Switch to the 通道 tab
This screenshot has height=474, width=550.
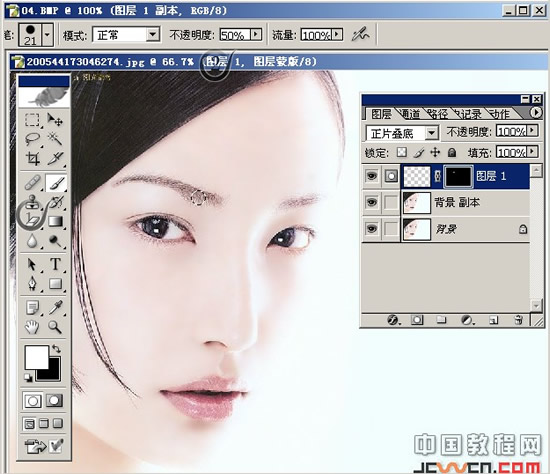coord(409,113)
